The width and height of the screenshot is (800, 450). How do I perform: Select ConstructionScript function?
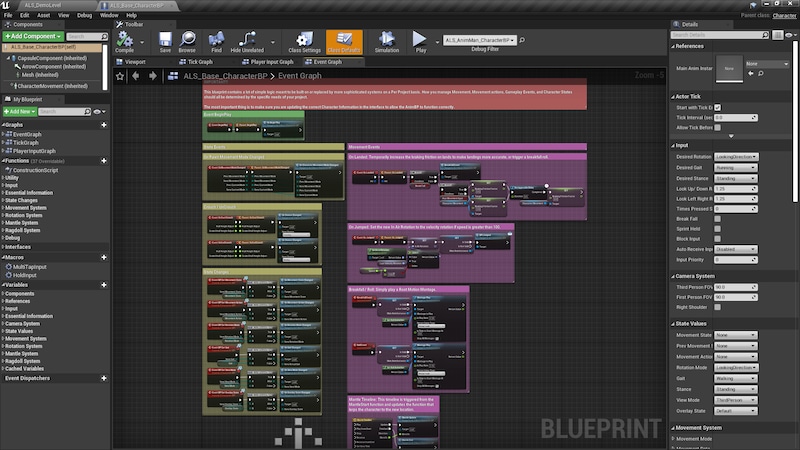(35, 170)
